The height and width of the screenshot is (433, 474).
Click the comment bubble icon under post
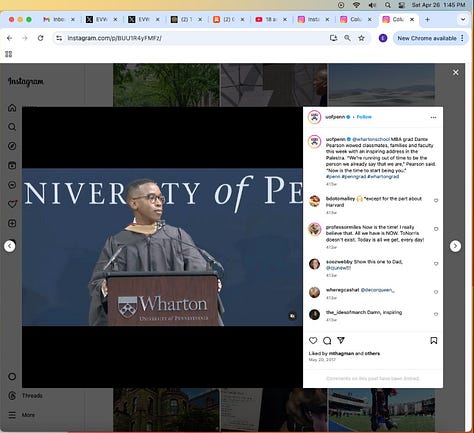click(327, 340)
